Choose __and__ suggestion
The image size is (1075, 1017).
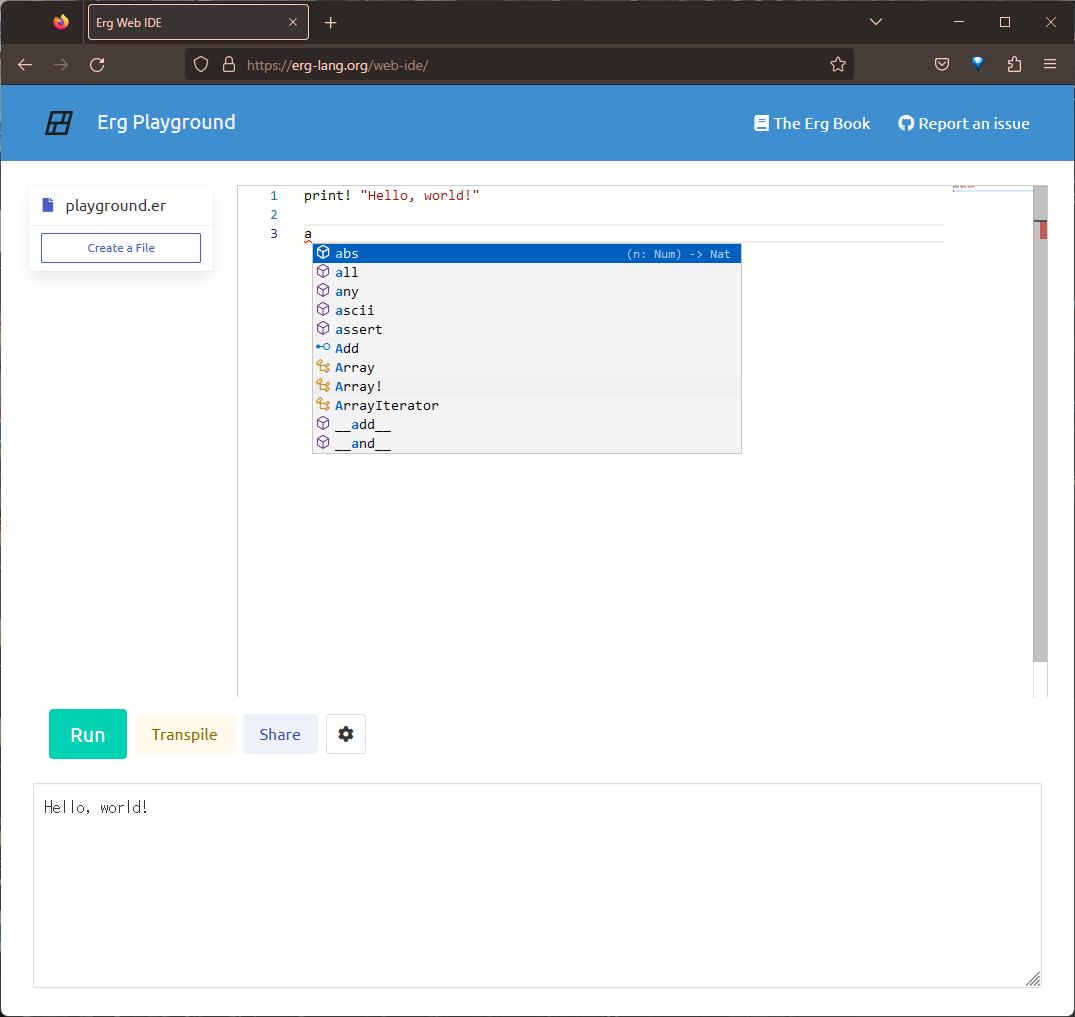(527, 444)
